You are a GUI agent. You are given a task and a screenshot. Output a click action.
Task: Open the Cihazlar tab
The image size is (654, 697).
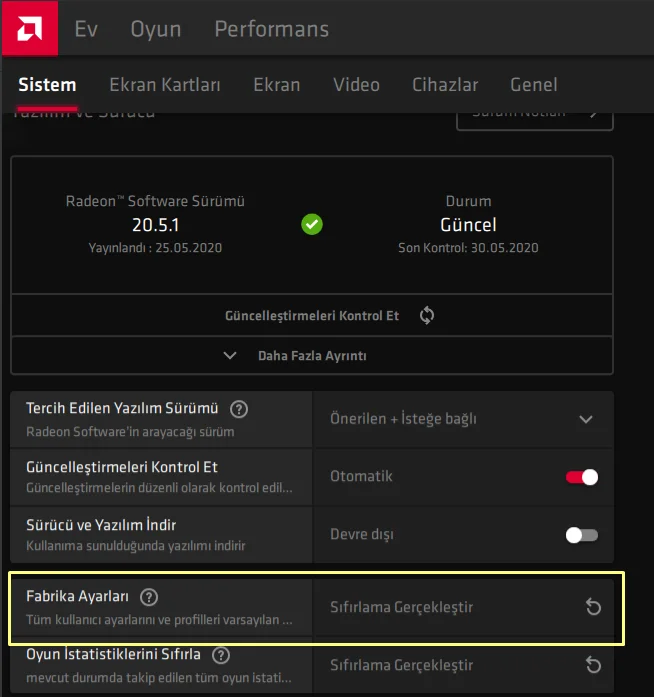(x=445, y=85)
